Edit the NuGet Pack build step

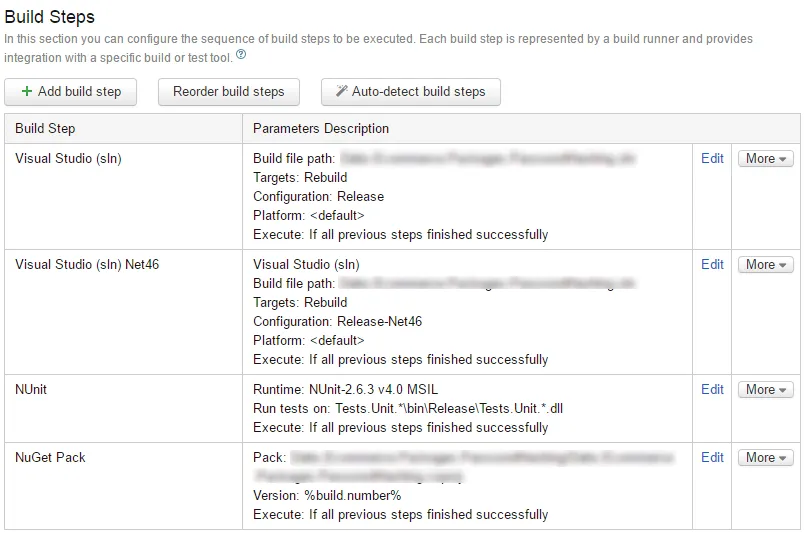click(712, 457)
